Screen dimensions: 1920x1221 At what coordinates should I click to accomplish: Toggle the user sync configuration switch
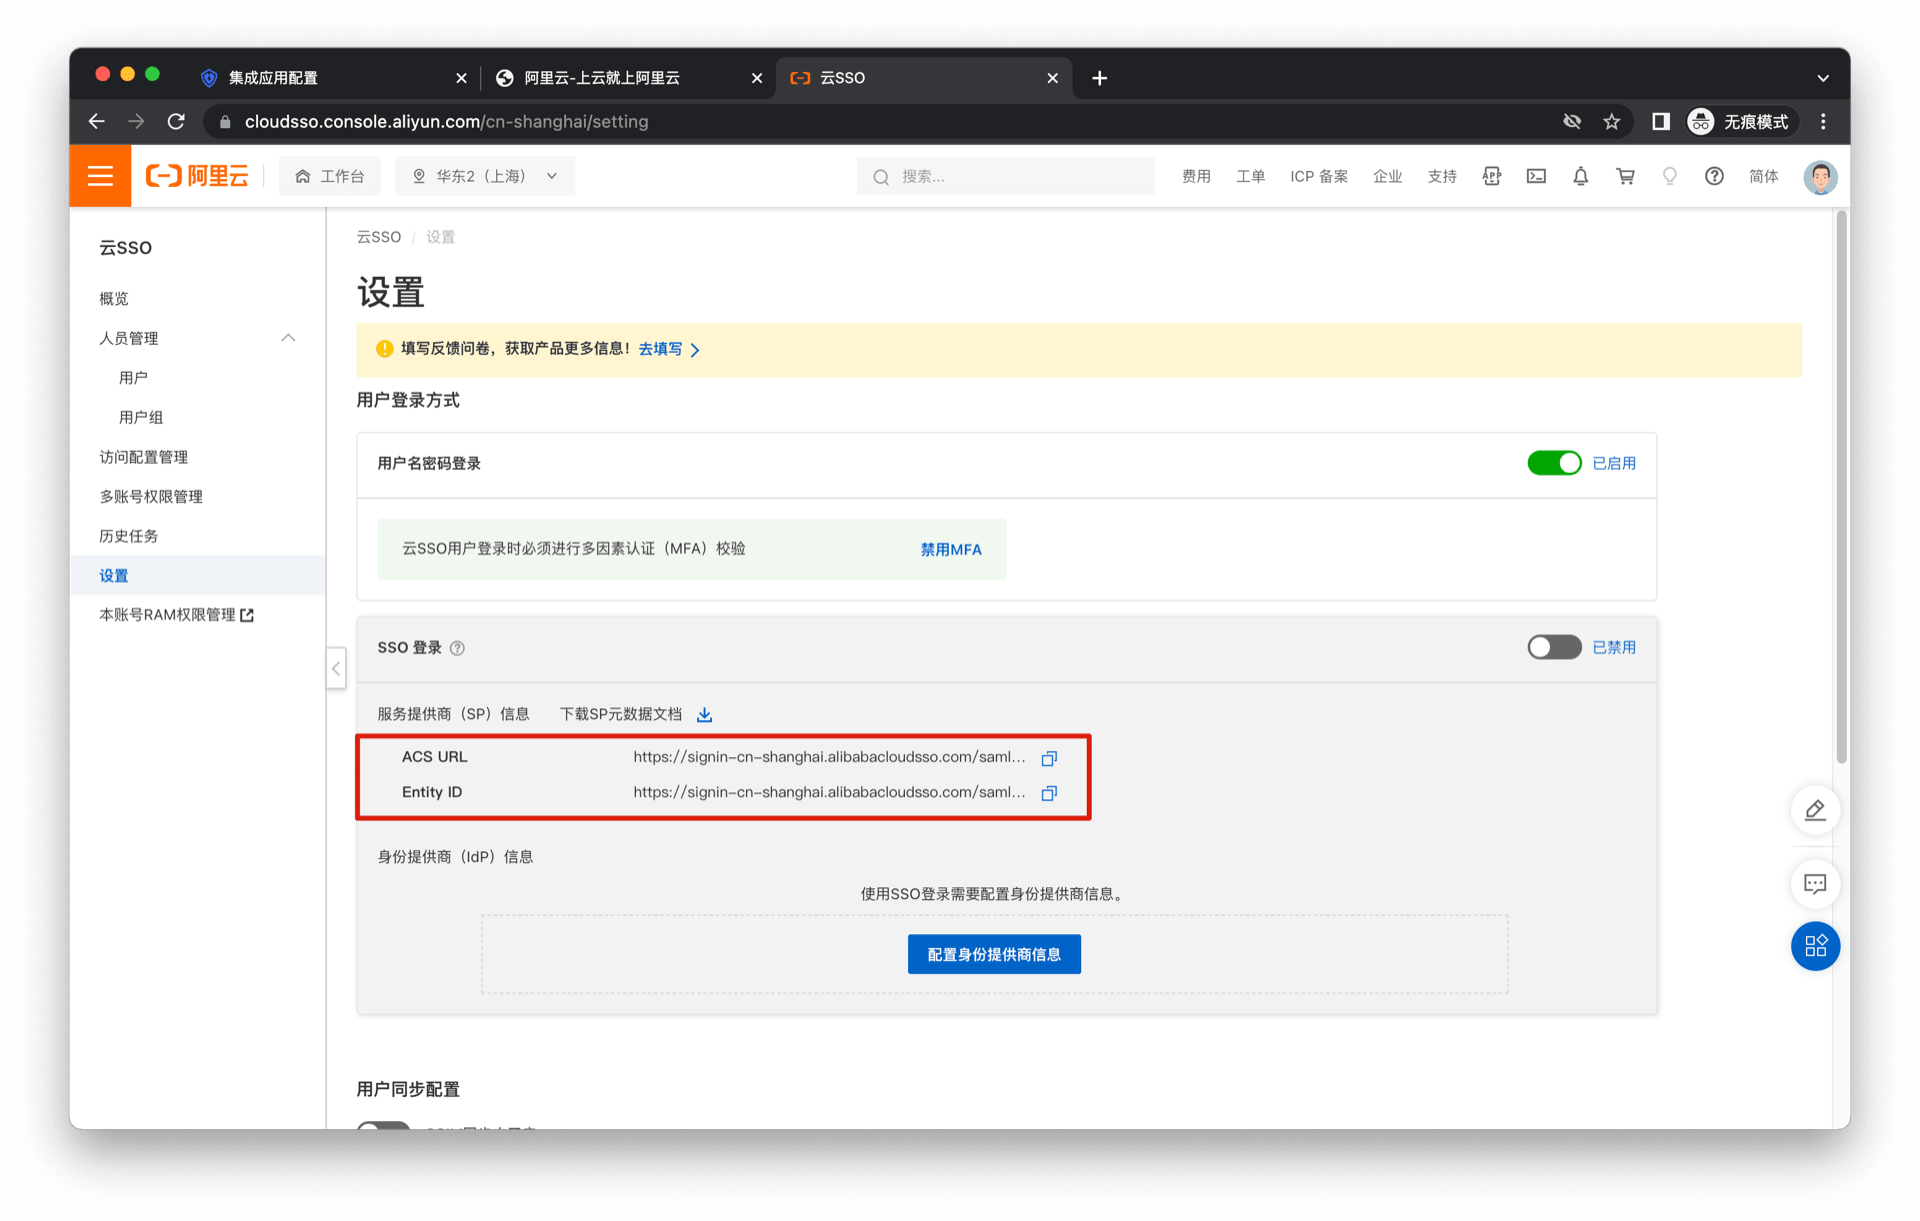384,1126
